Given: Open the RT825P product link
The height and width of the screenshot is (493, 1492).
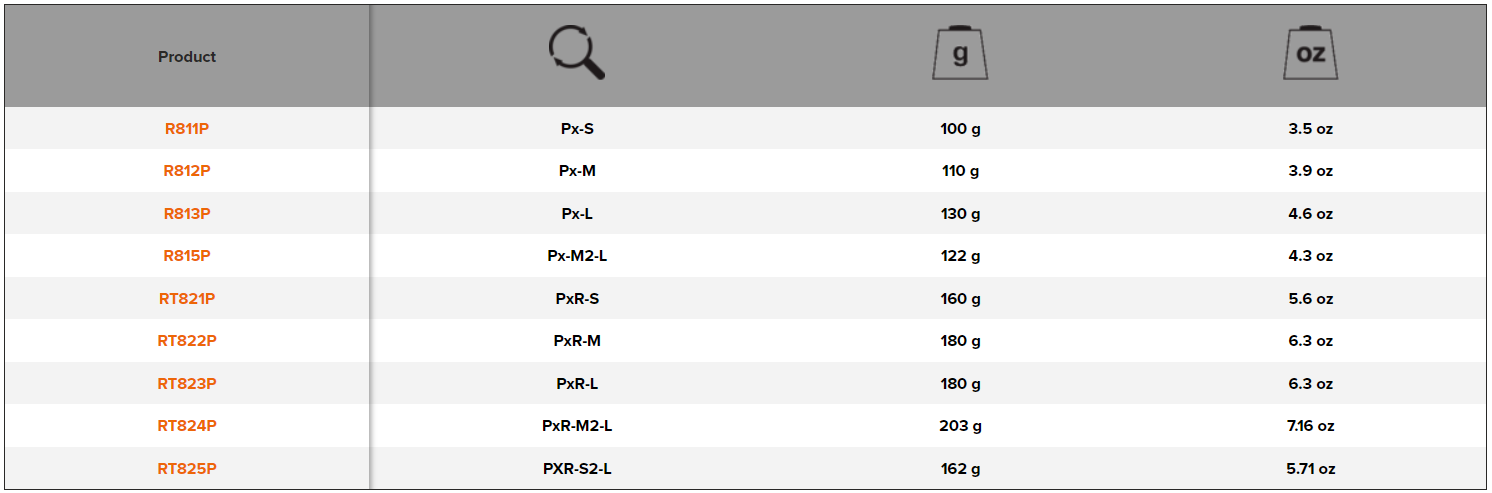Looking at the screenshot, I should click(187, 469).
